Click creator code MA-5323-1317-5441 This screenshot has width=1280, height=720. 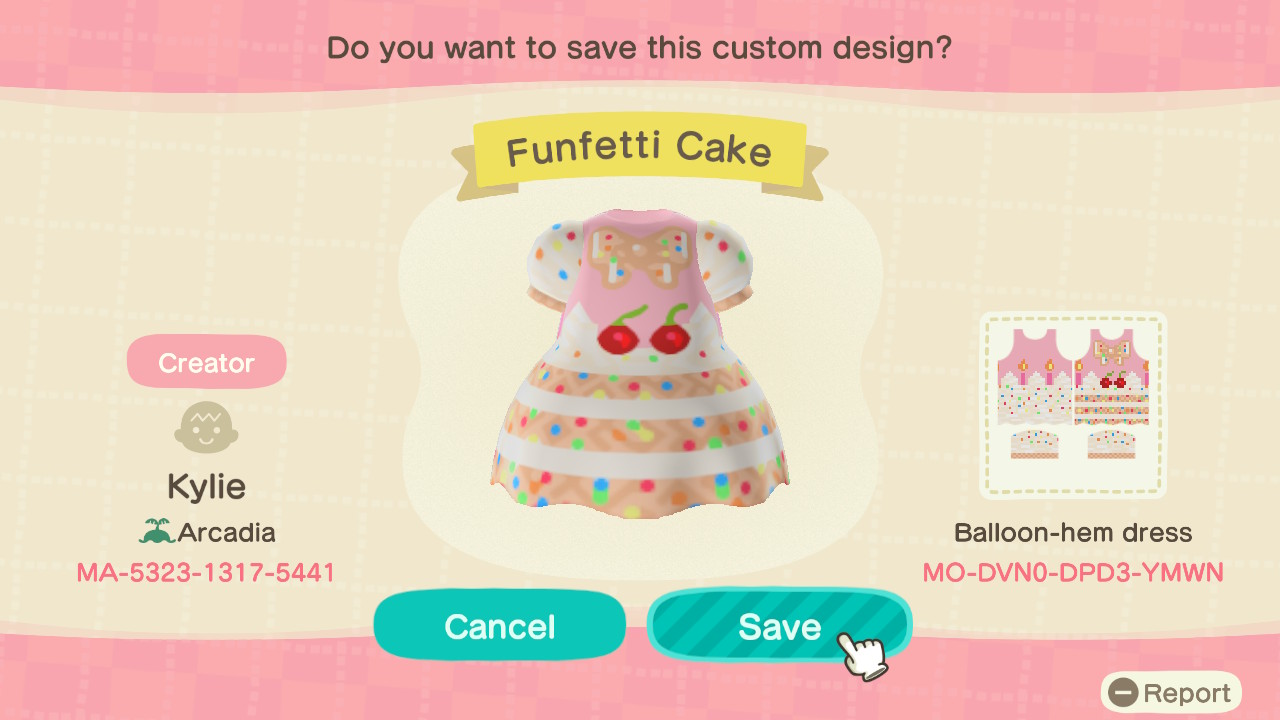(206, 572)
